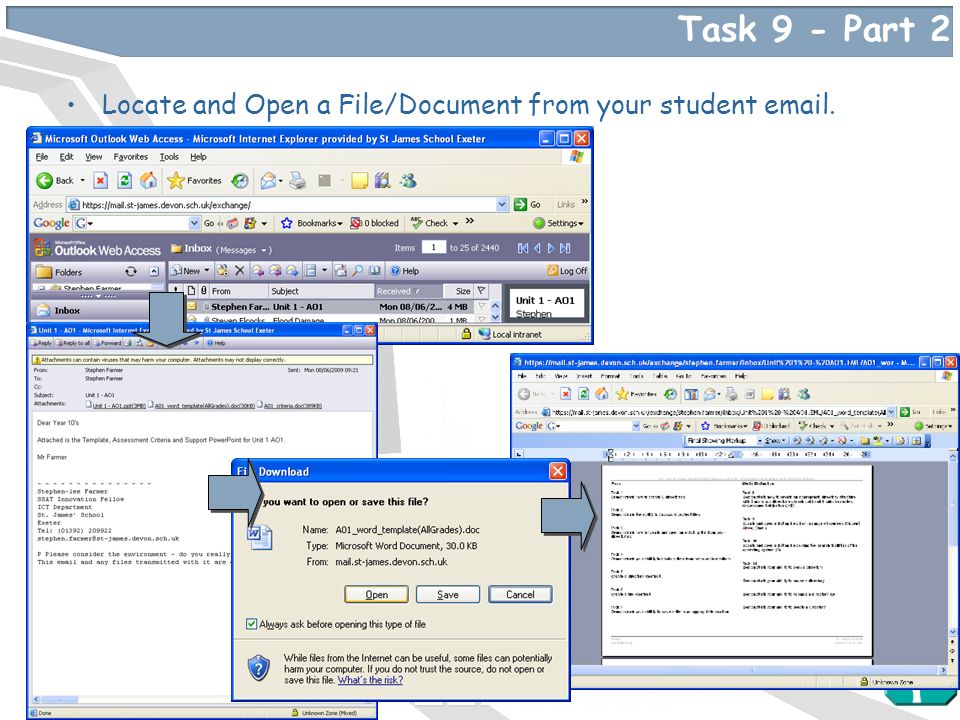
Task: Go to last page of Inbox items
Action: [x=565, y=248]
